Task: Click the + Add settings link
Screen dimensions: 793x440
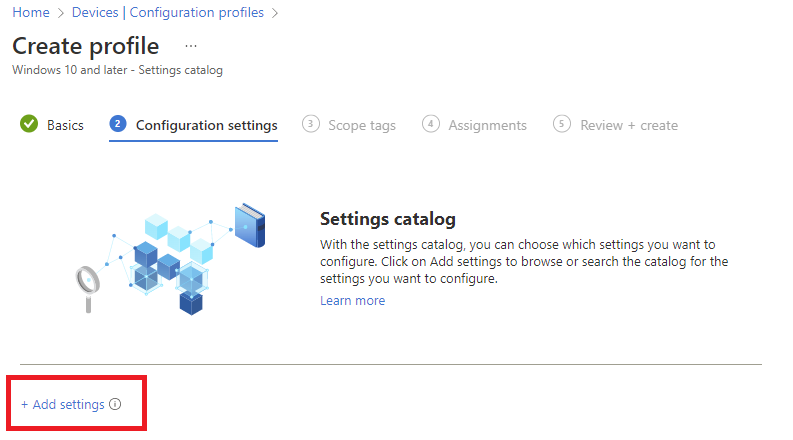Action: pyautogui.click(x=63, y=405)
